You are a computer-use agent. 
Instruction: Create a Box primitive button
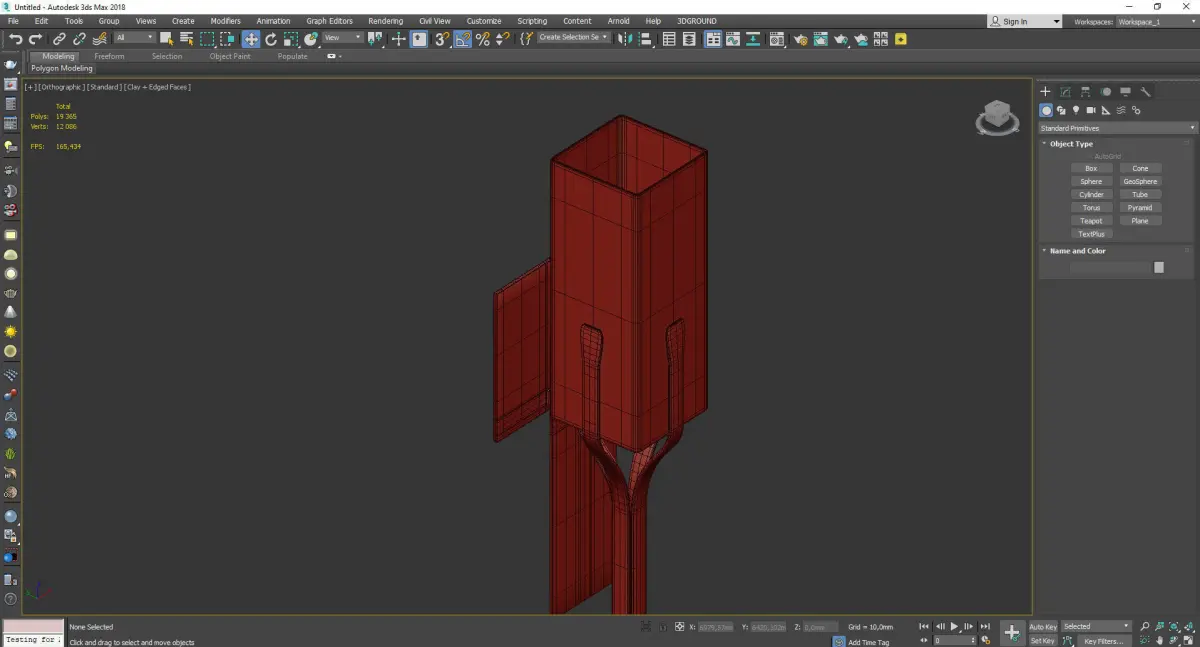(1091, 169)
